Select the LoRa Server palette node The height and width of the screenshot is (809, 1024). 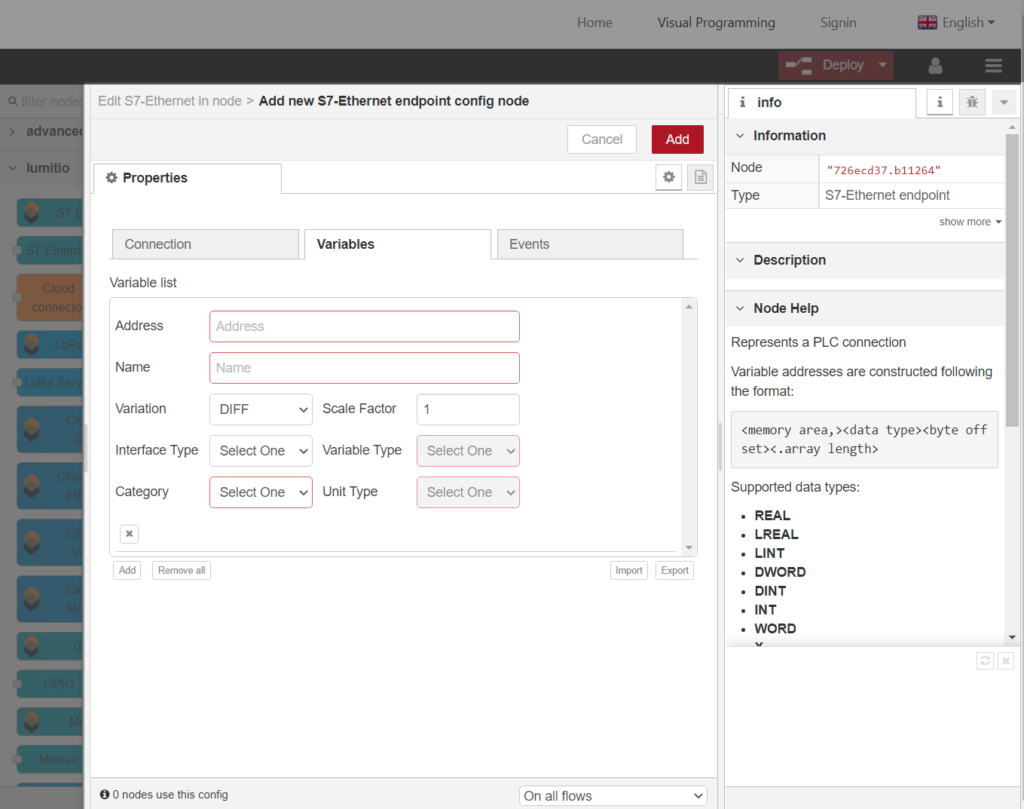[x=51, y=383]
